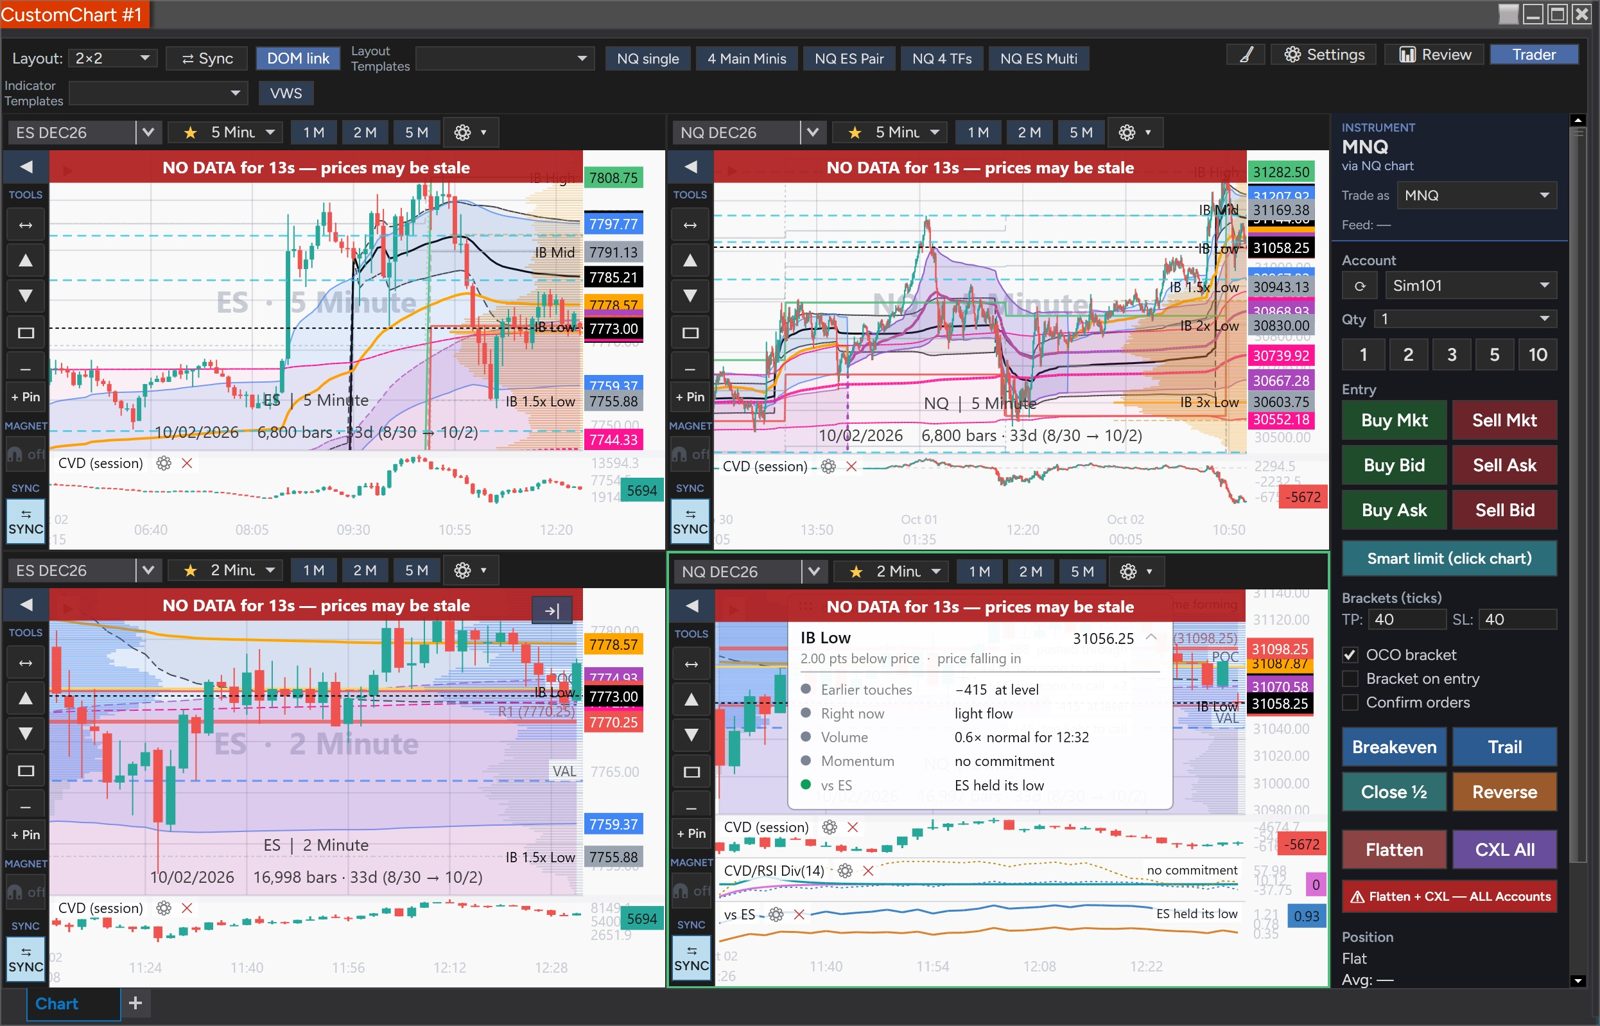Click scroll-to-latest arrow in bottom-left ES chart
The height and width of the screenshot is (1026, 1600).
click(552, 610)
